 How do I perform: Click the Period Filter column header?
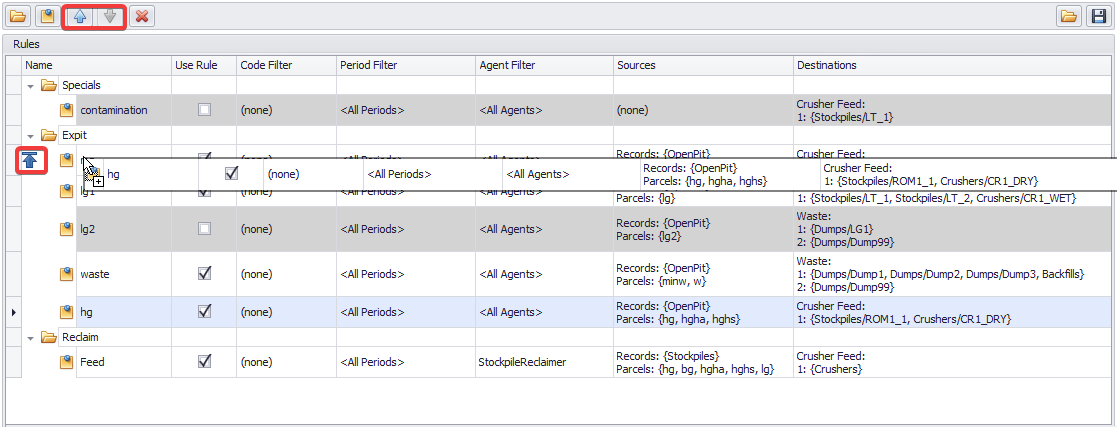pyautogui.click(x=369, y=65)
